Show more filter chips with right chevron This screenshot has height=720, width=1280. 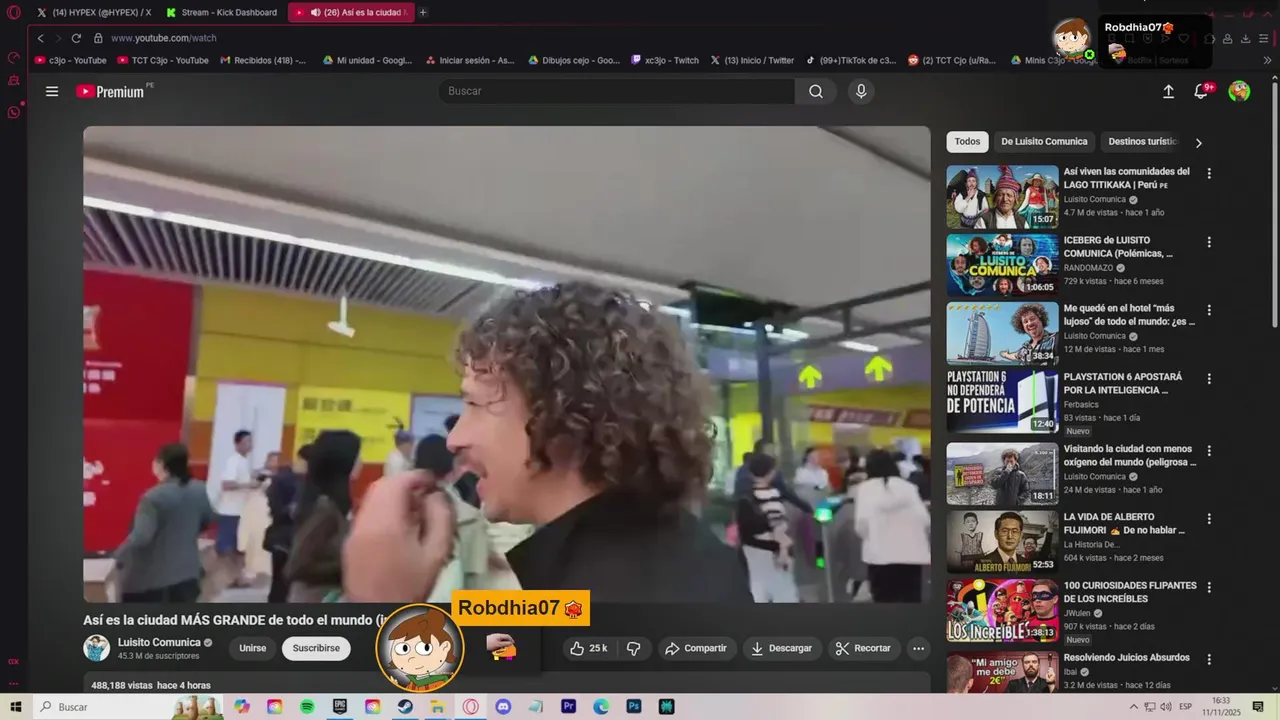pyautogui.click(x=1198, y=142)
